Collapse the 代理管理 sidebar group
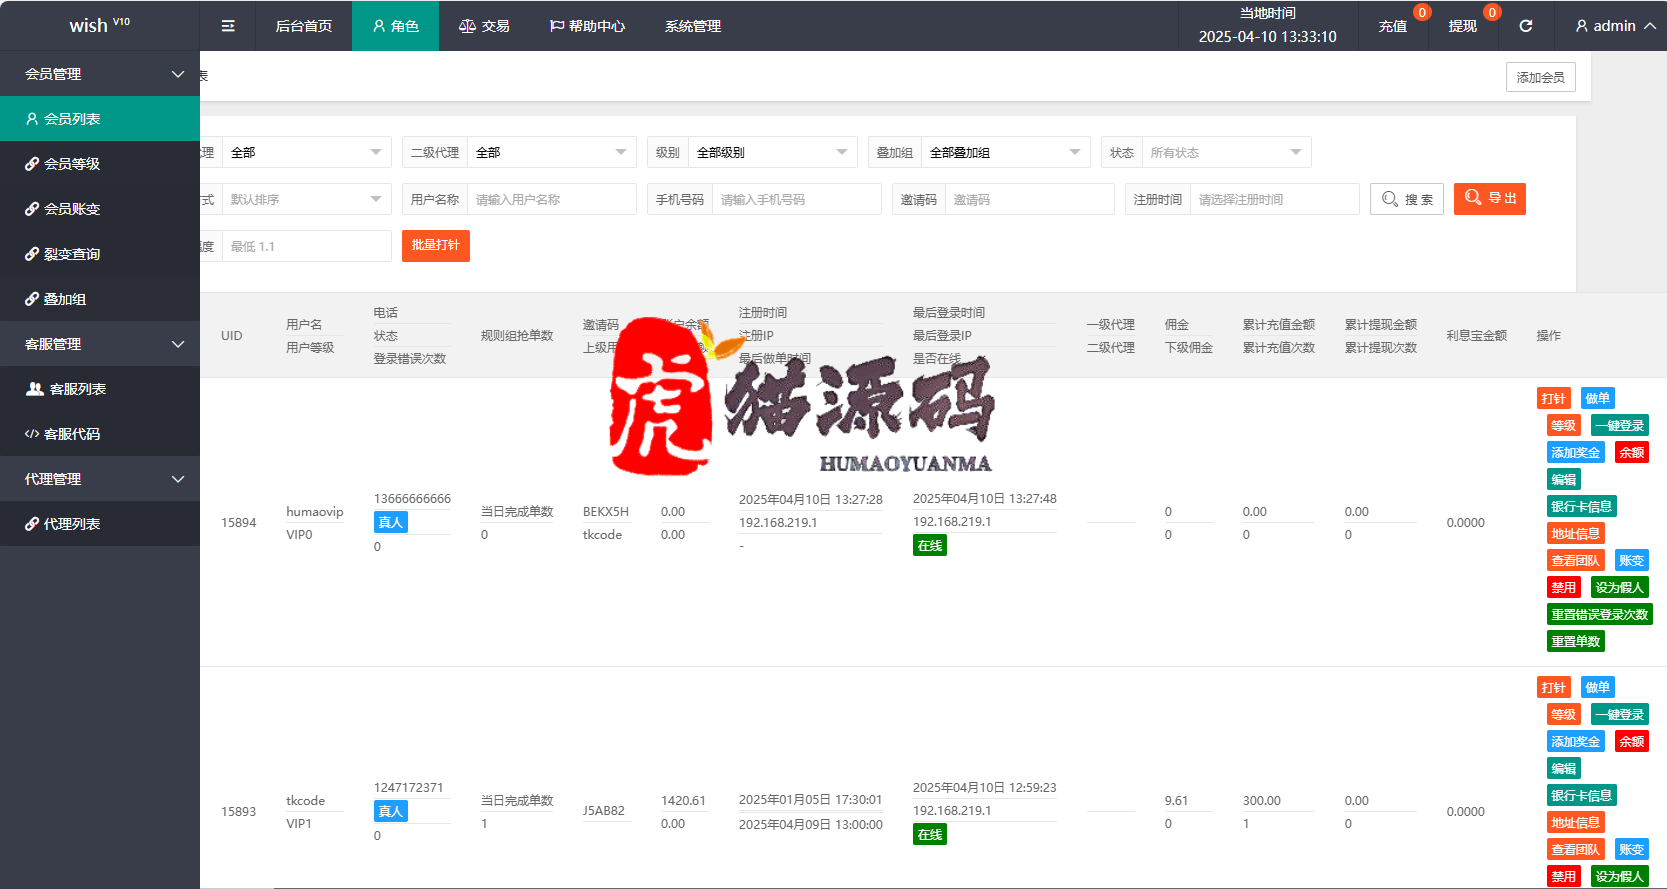This screenshot has height=889, width=1667. (100, 479)
